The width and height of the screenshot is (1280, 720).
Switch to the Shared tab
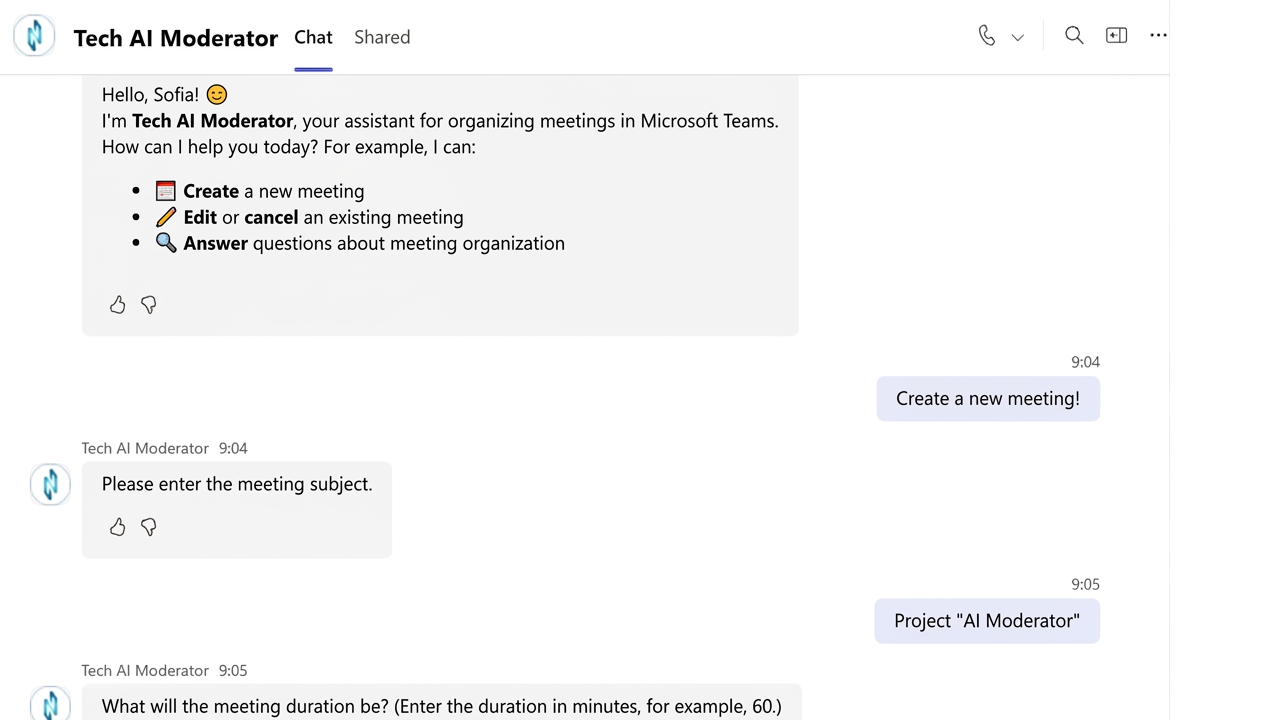tap(382, 37)
